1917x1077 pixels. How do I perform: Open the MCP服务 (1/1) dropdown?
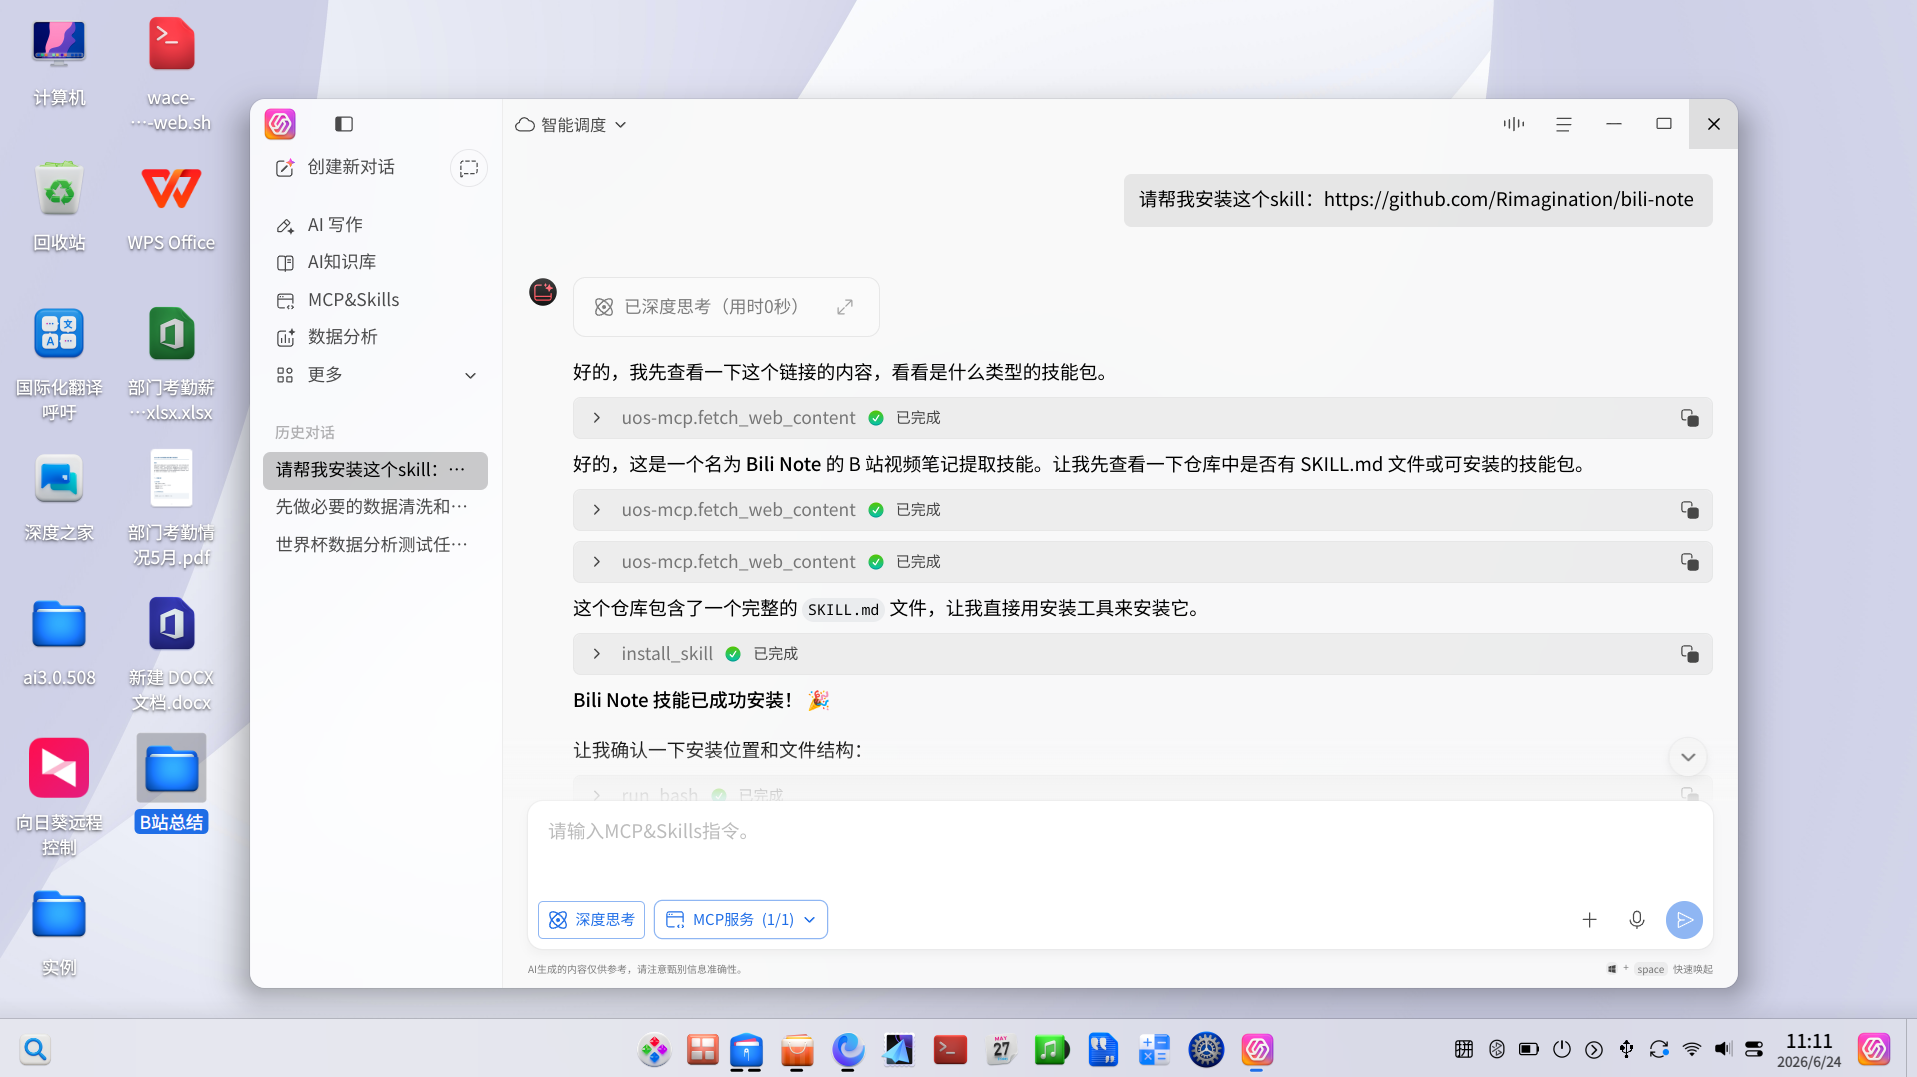pos(741,920)
